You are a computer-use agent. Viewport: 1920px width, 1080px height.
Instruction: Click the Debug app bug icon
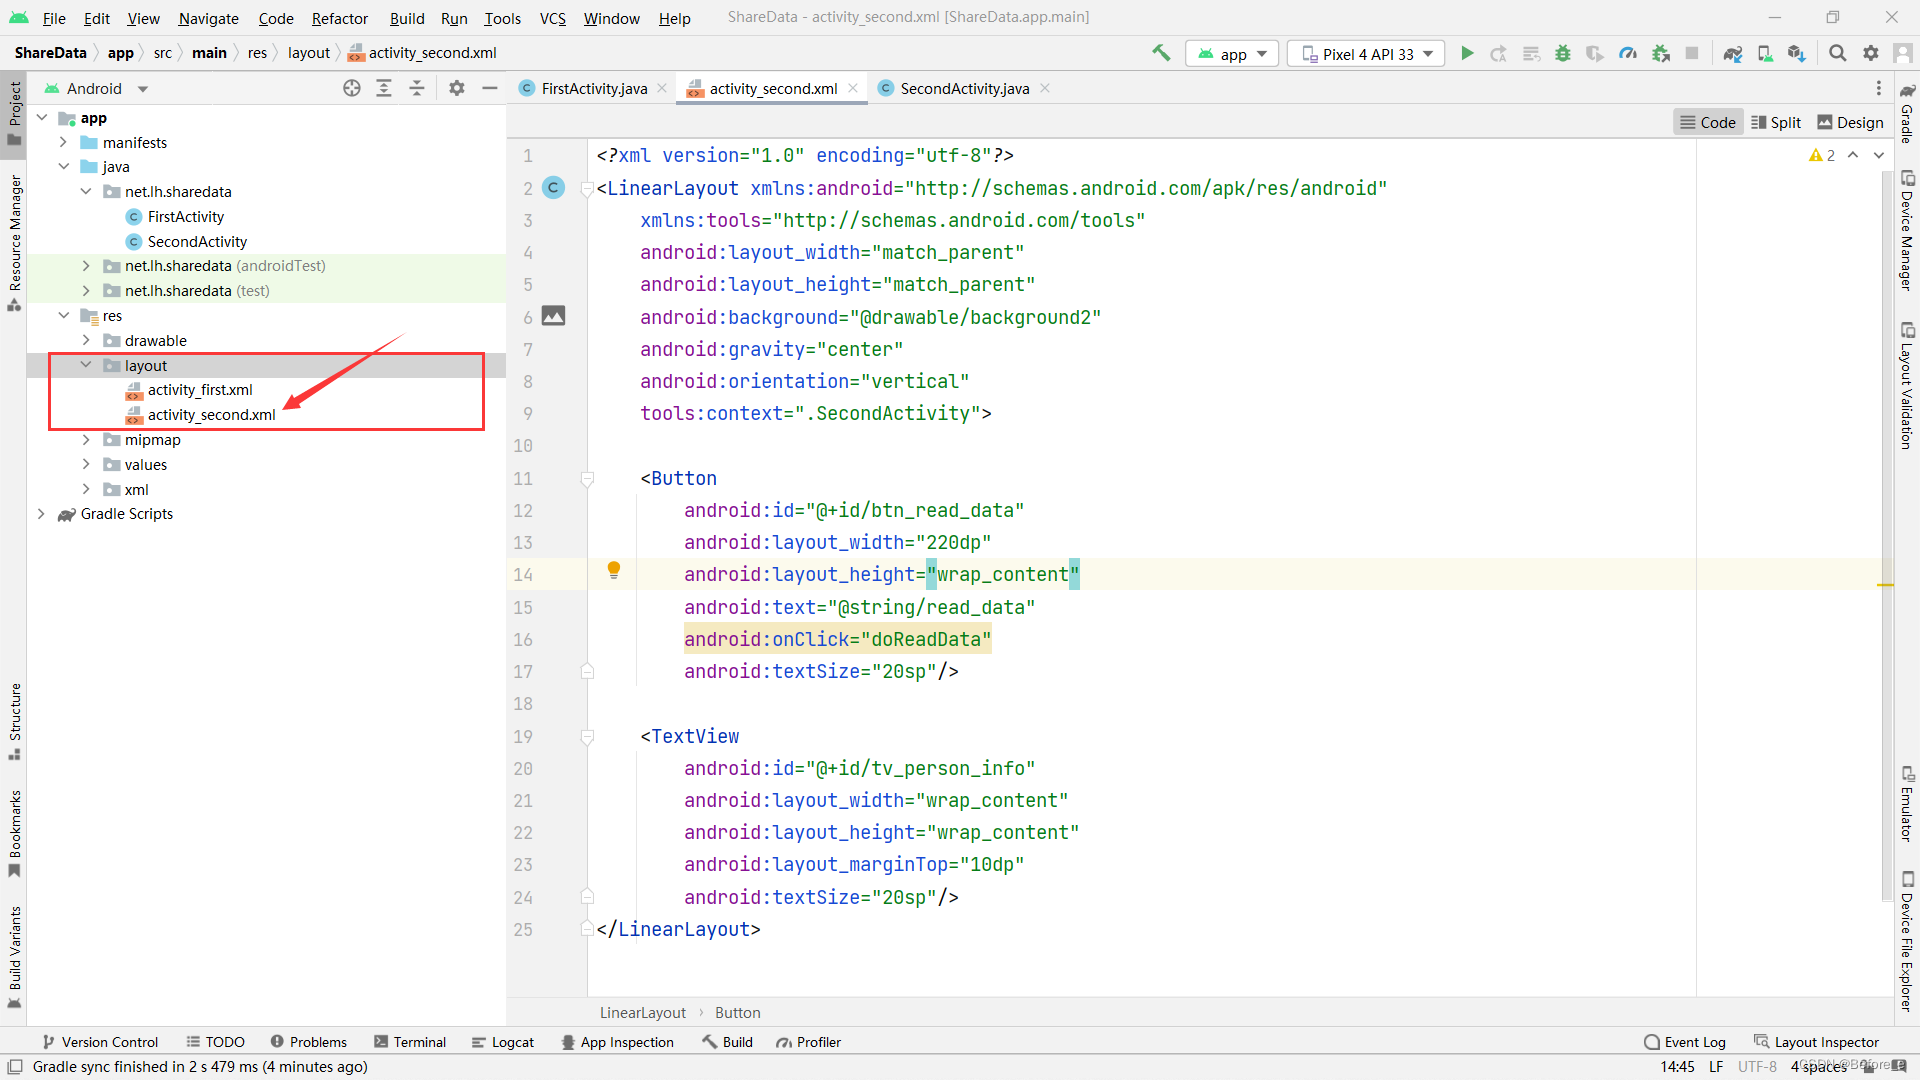point(1563,54)
